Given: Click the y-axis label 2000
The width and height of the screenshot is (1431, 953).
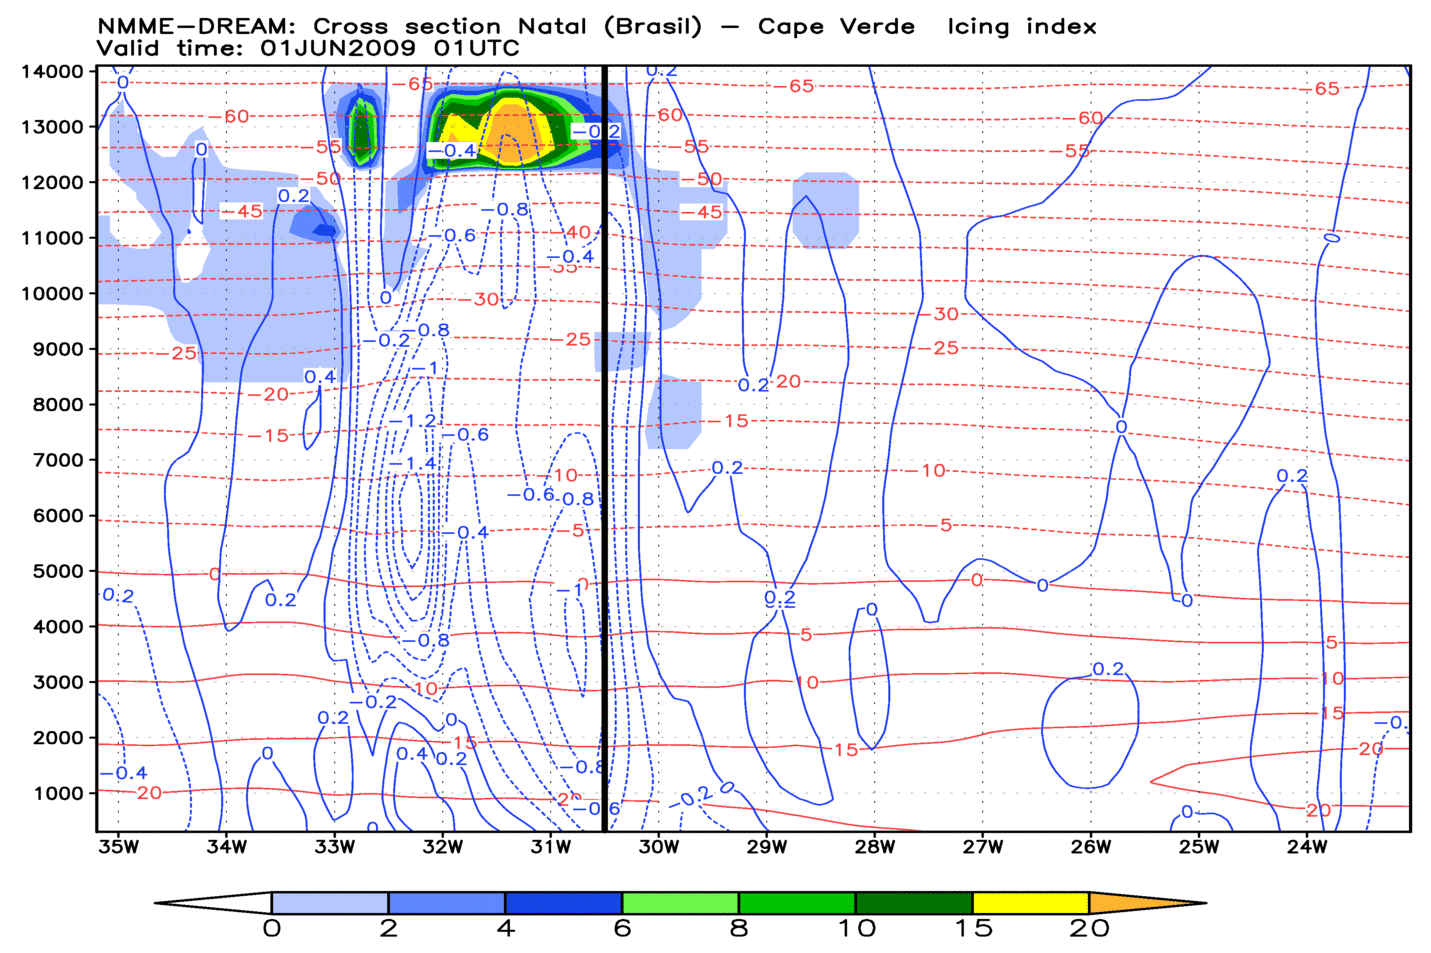Looking at the screenshot, I should pos(59,737).
